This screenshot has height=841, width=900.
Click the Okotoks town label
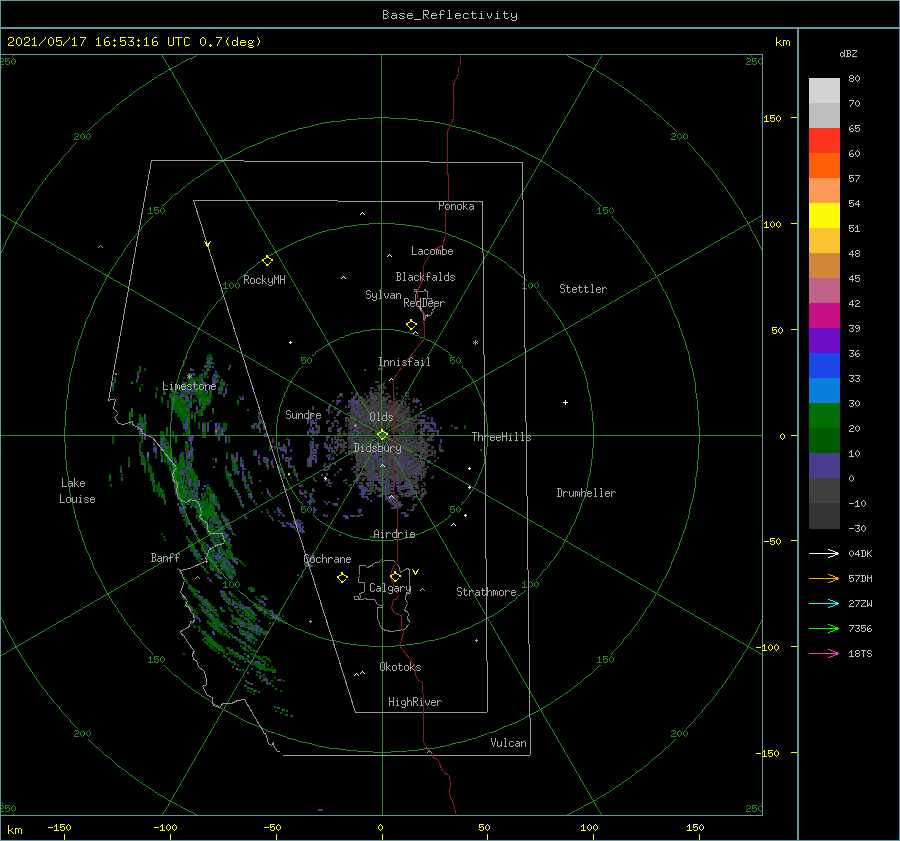[400, 667]
